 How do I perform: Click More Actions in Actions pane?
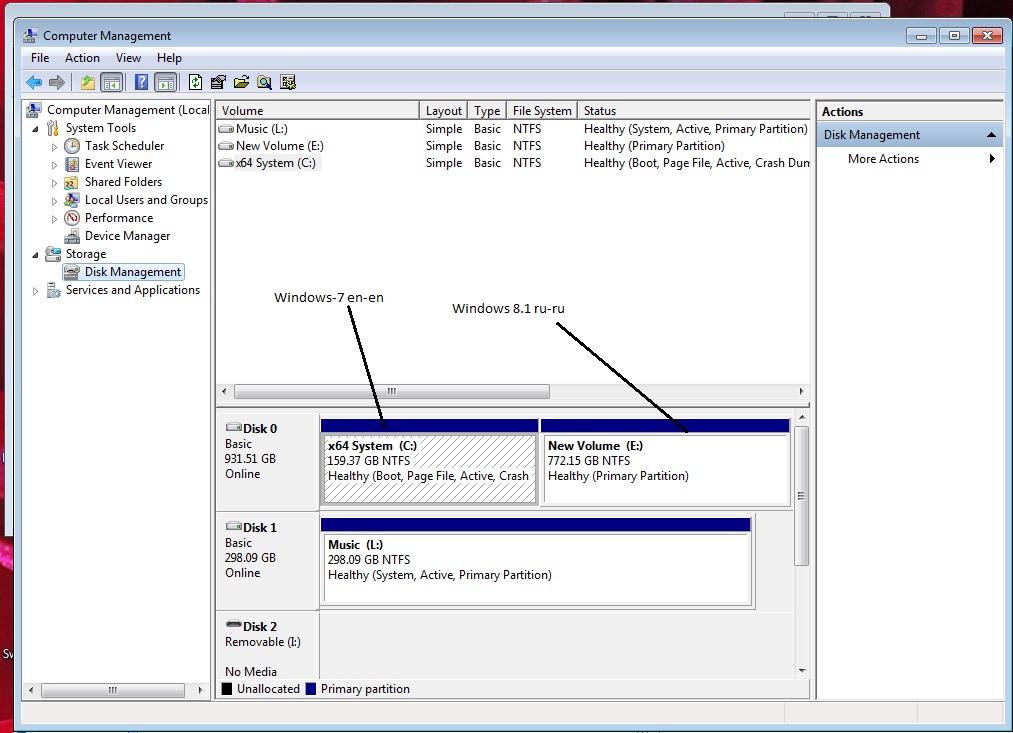(x=883, y=159)
